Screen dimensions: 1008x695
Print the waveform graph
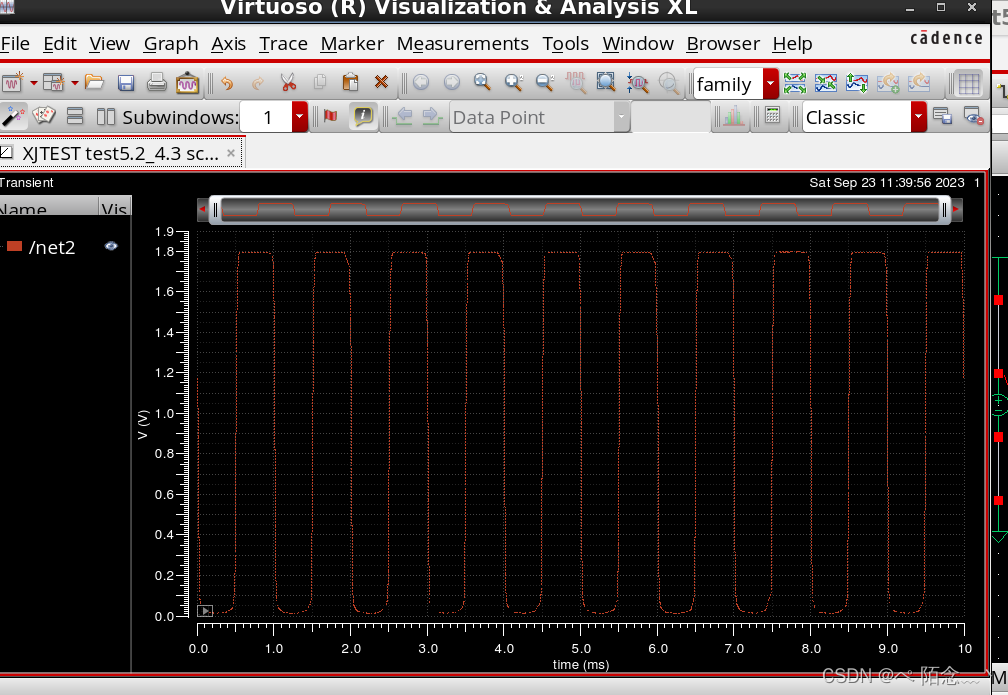(156, 82)
